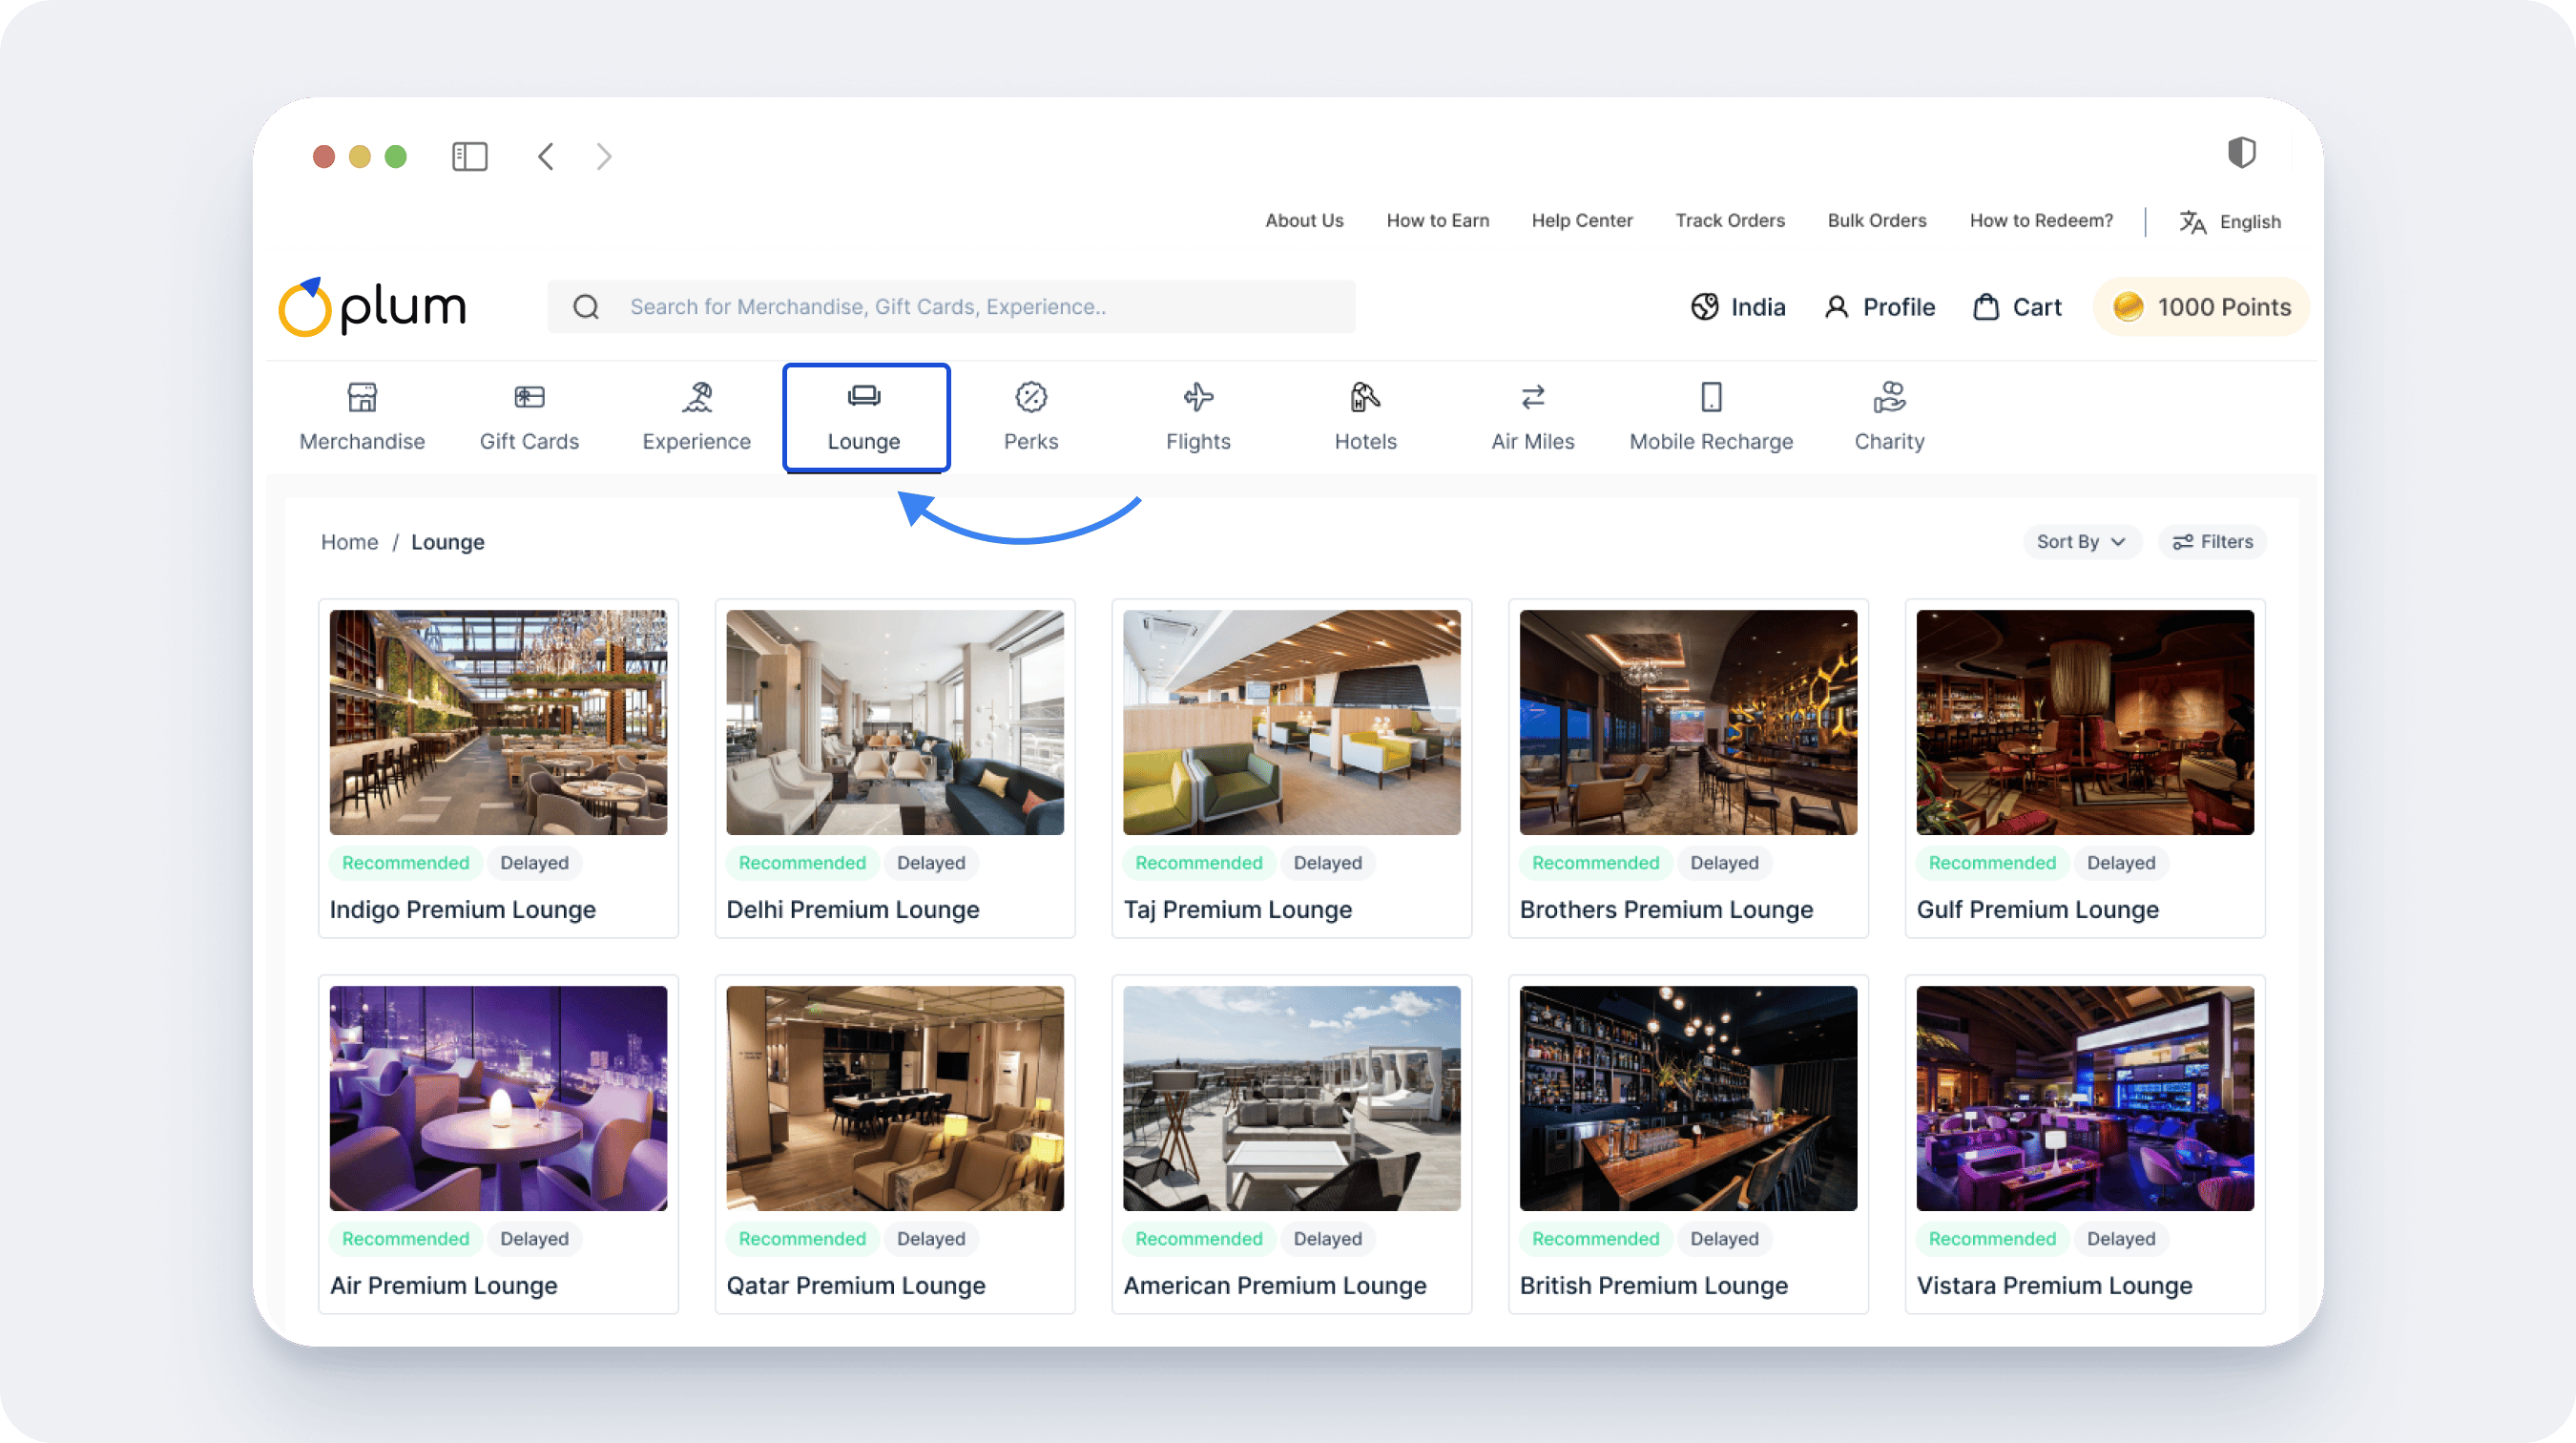
Task: Go forward with the browser forward arrow
Action: click(603, 157)
